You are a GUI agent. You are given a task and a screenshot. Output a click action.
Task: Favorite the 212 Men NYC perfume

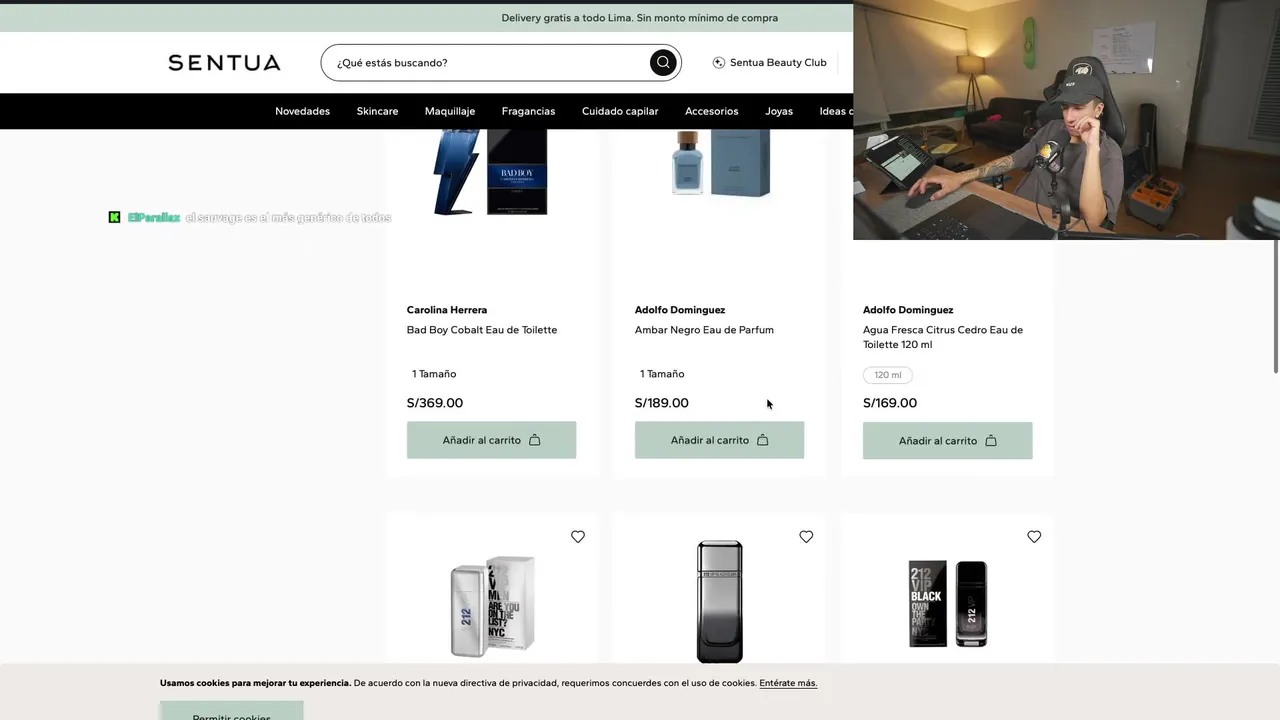coord(578,537)
